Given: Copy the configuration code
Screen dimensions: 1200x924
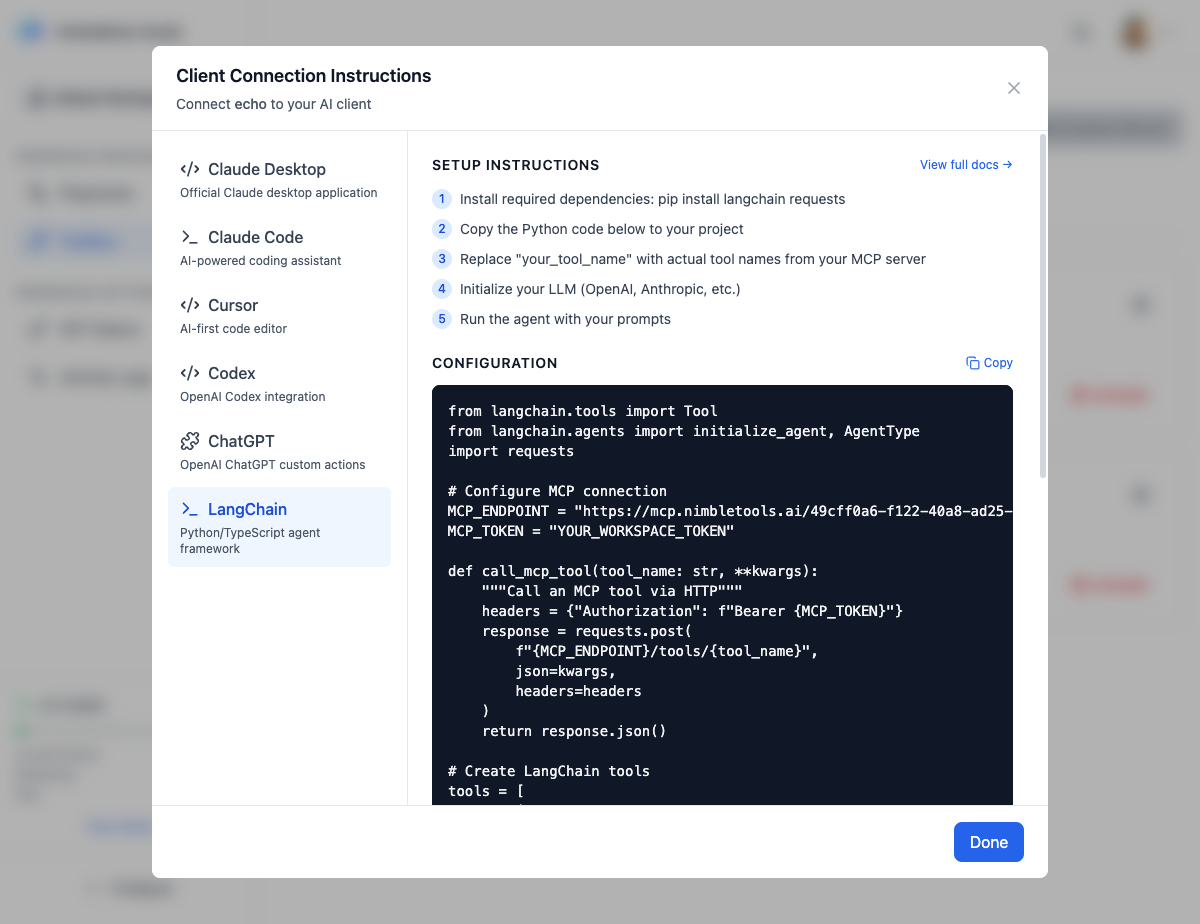Looking at the screenshot, I should click(x=989, y=363).
